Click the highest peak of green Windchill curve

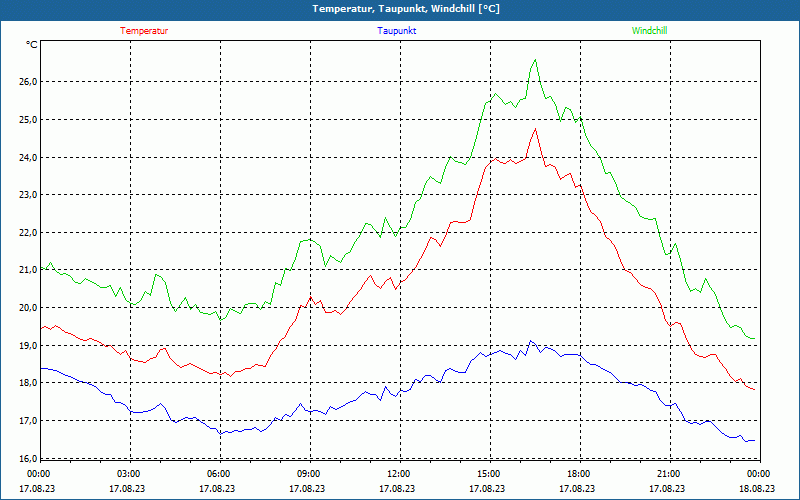pos(535,60)
